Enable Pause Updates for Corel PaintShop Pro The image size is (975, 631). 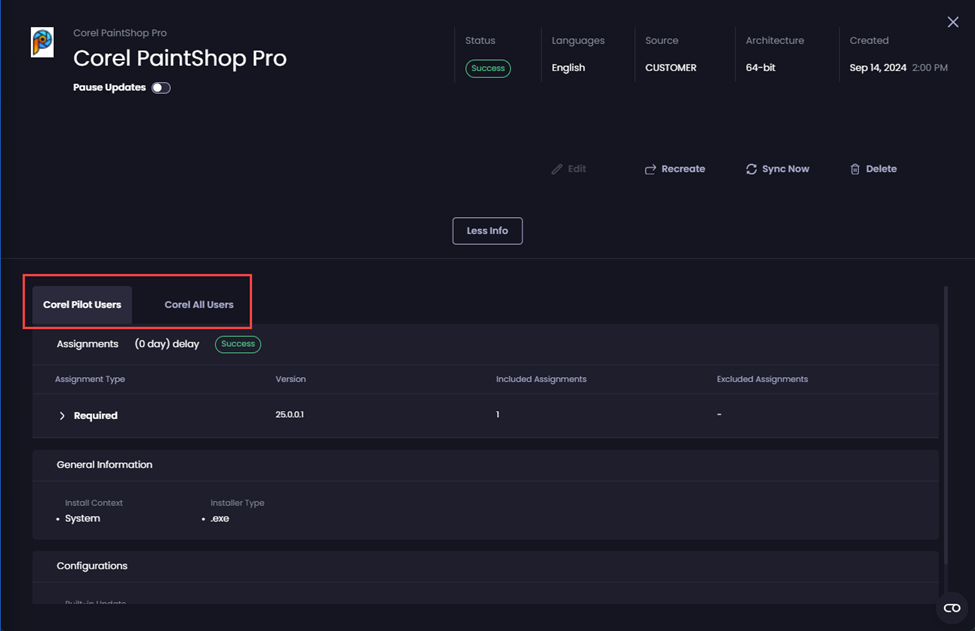point(160,87)
